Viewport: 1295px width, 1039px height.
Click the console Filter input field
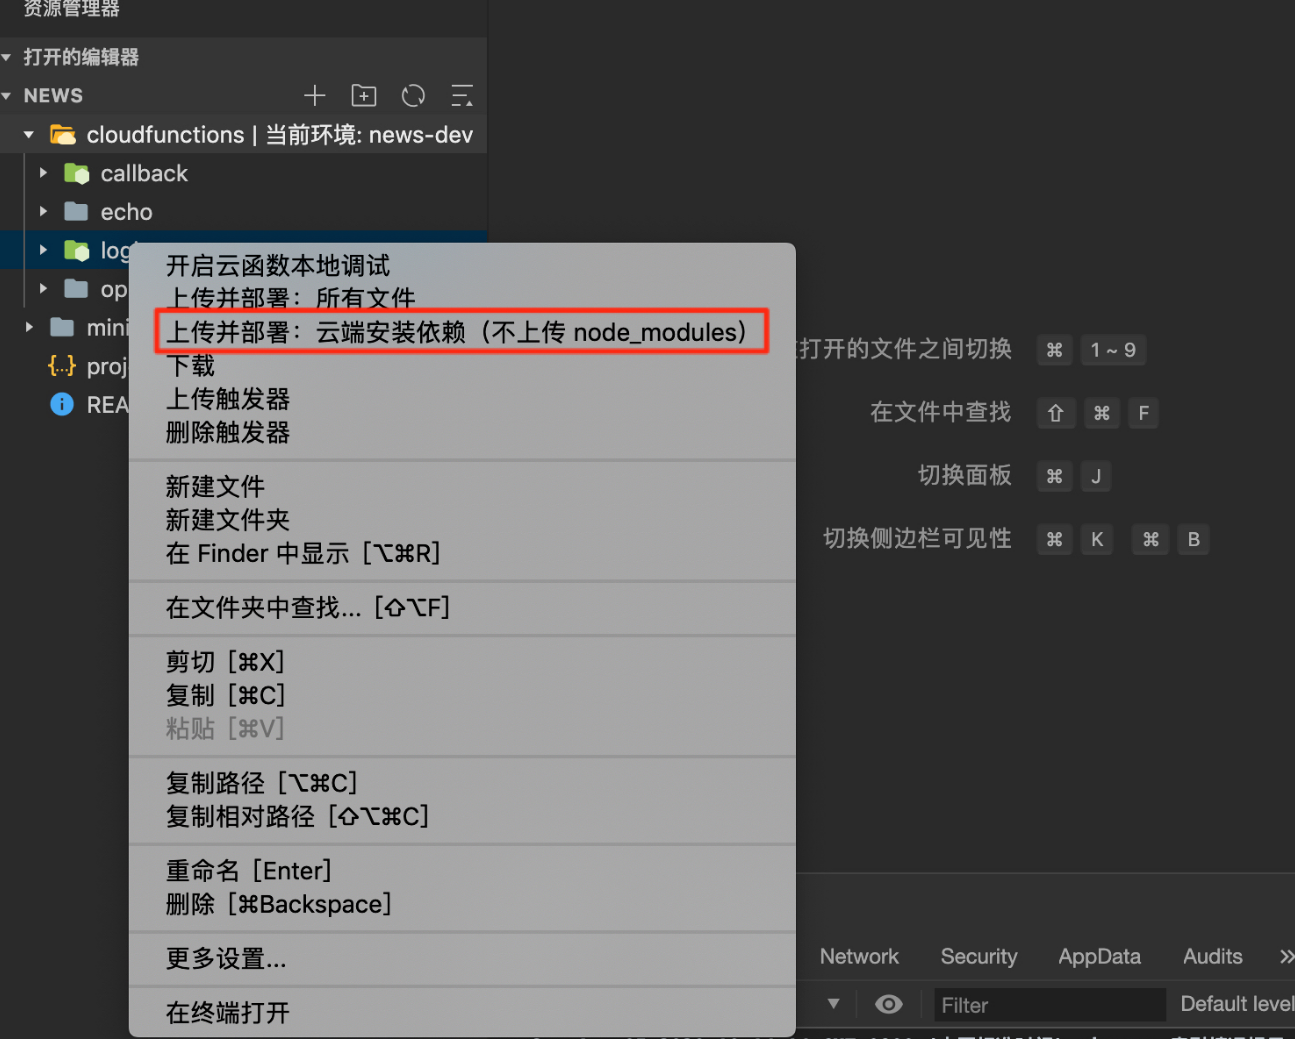[1050, 1005]
